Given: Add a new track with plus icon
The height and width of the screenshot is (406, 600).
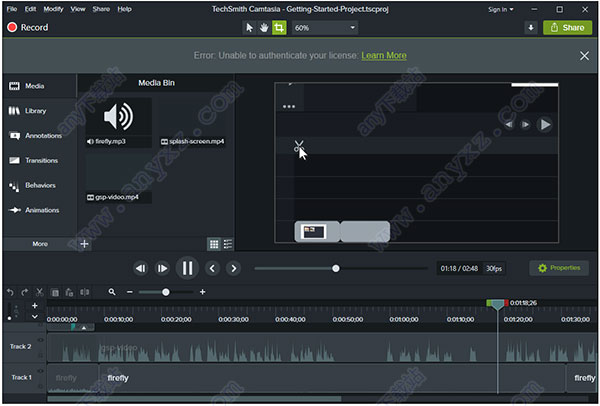Looking at the screenshot, I should click(x=35, y=305).
